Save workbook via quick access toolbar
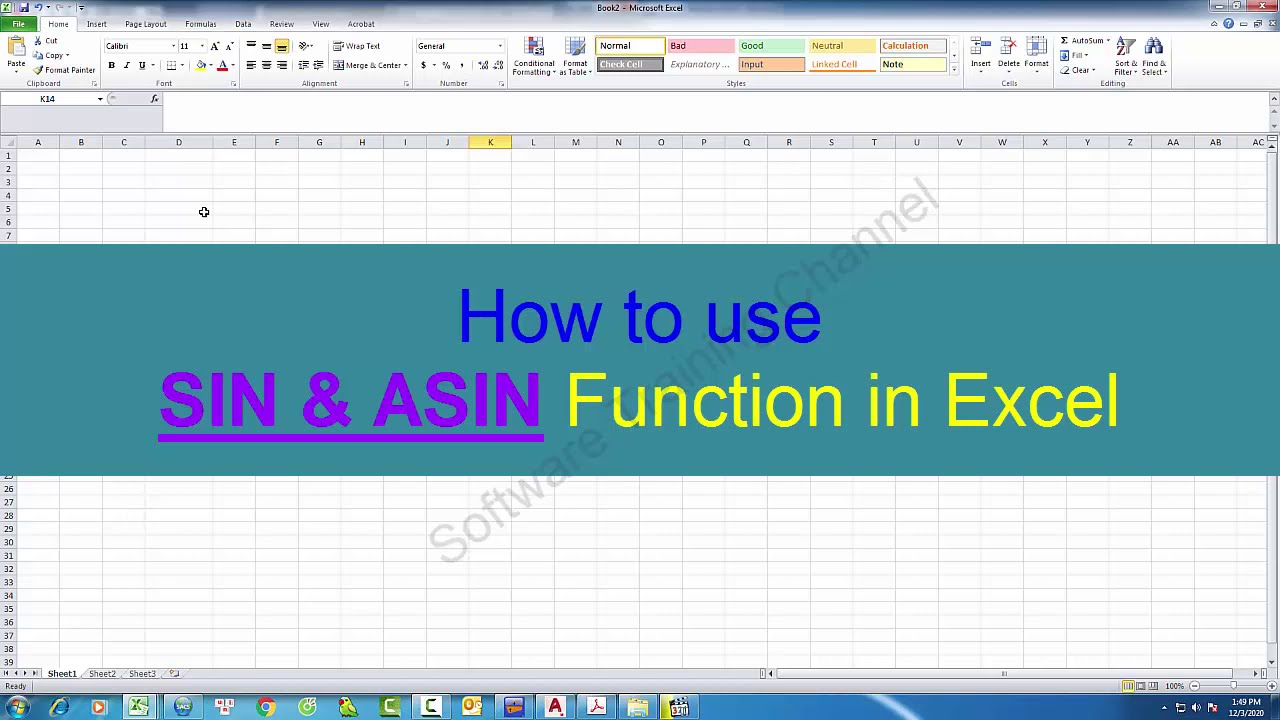 pos(23,7)
